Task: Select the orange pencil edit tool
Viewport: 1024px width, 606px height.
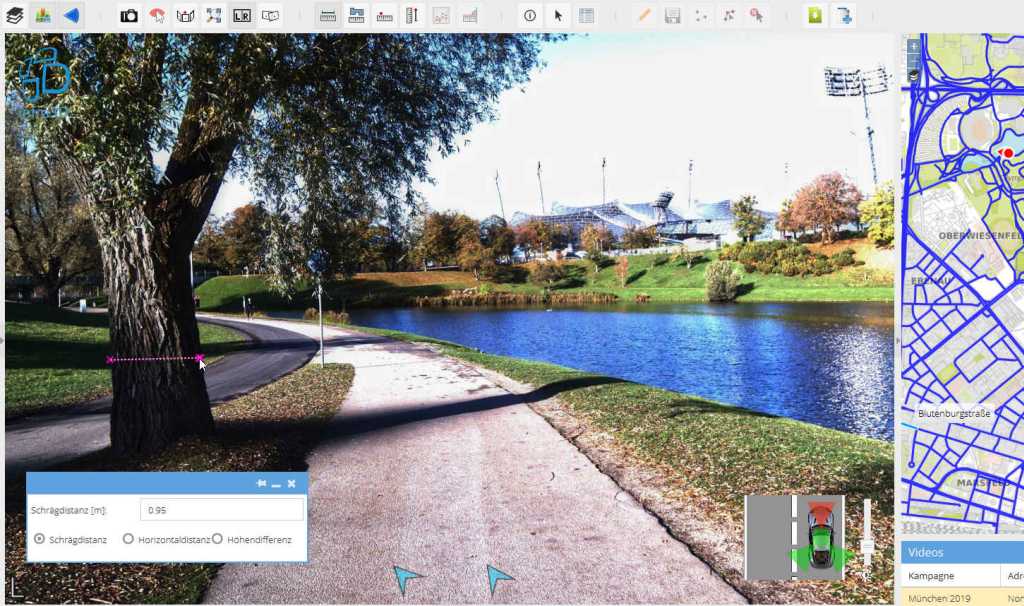Action: [644, 15]
